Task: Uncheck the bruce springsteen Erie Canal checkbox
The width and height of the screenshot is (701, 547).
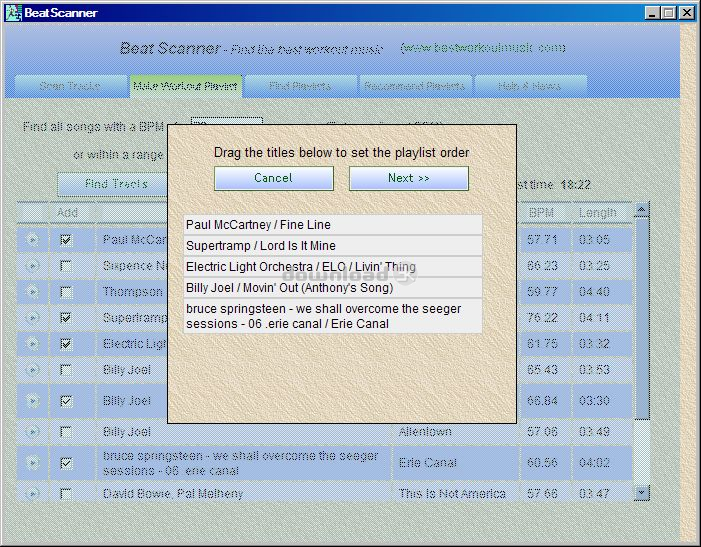Action: (x=66, y=463)
